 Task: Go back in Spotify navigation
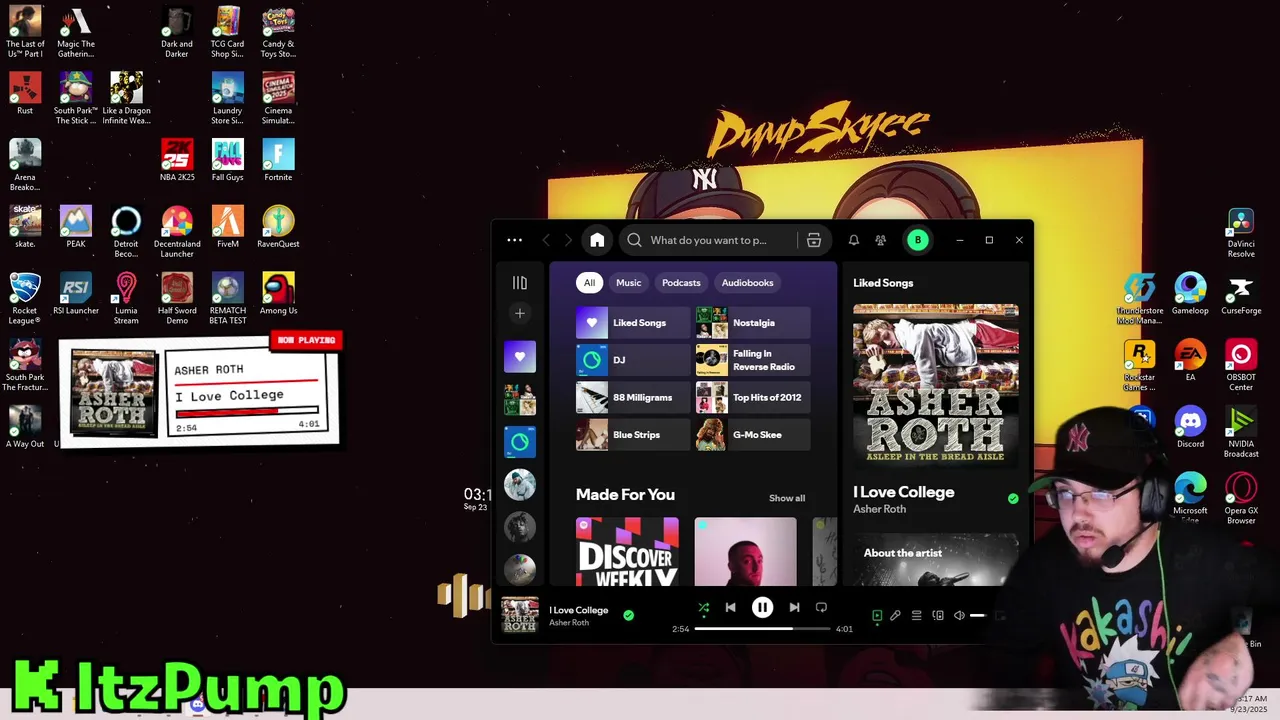[546, 240]
